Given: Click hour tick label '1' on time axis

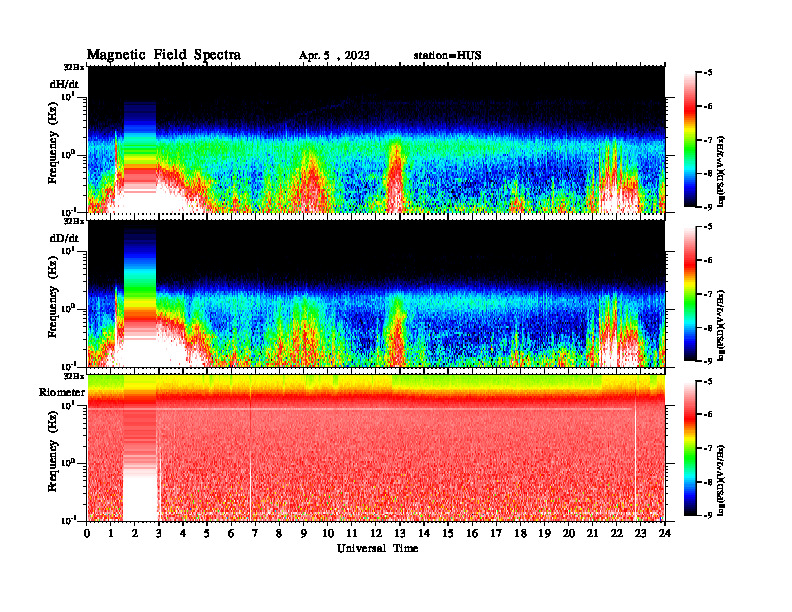Looking at the screenshot, I should click(111, 534).
